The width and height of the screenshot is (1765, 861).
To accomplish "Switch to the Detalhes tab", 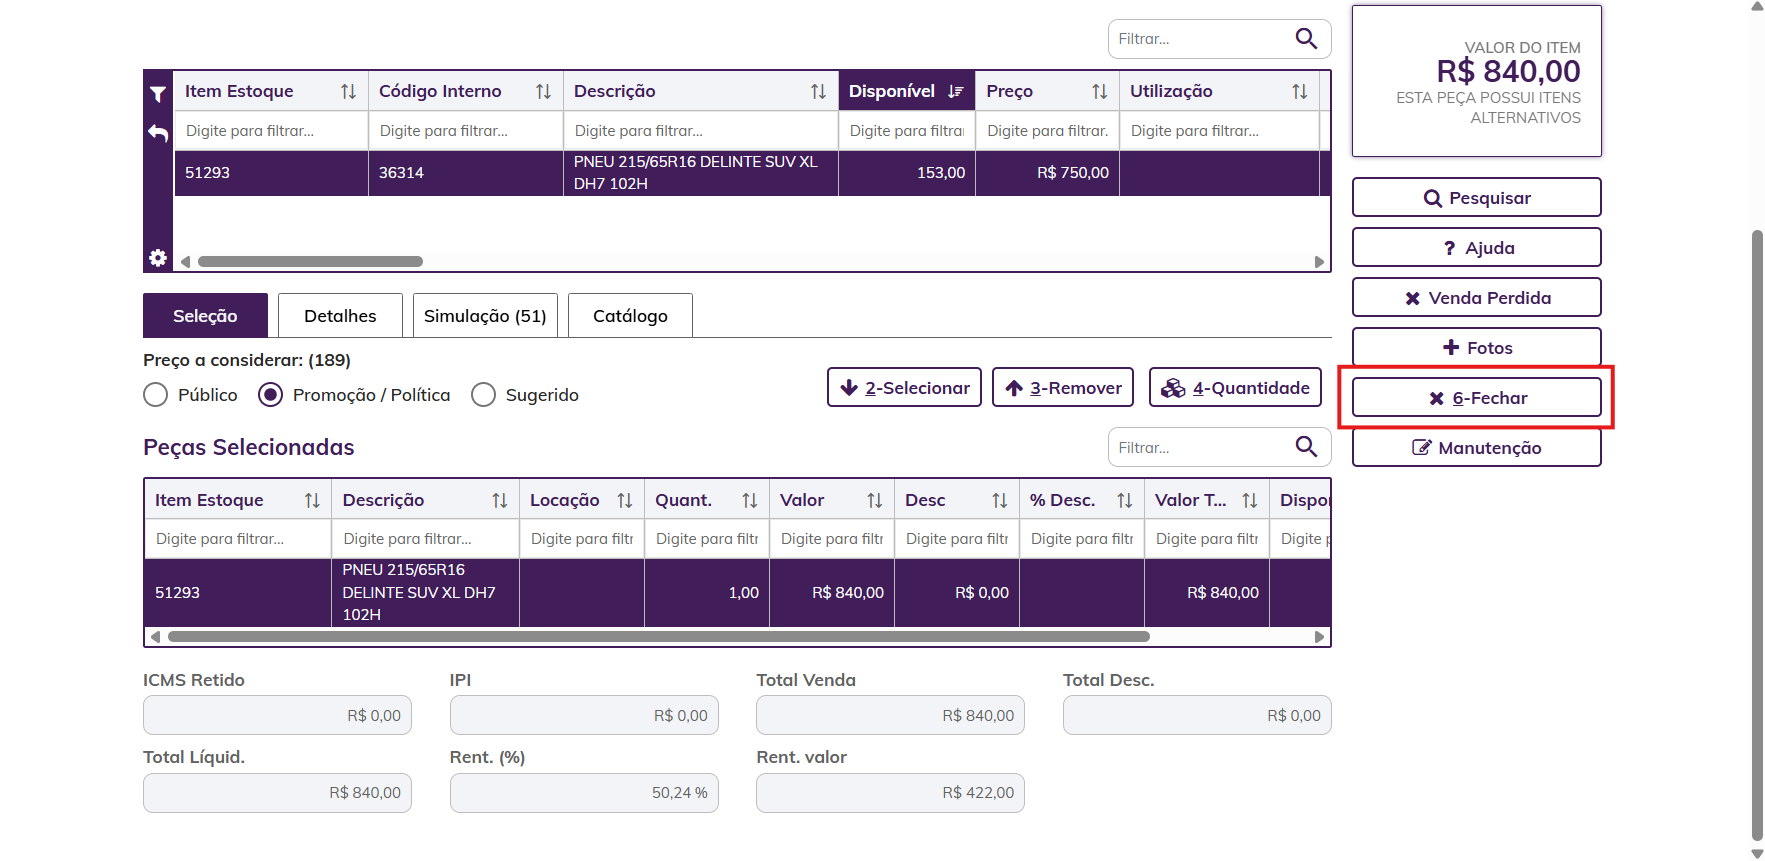I will pyautogui.click(x=340, y=316).
